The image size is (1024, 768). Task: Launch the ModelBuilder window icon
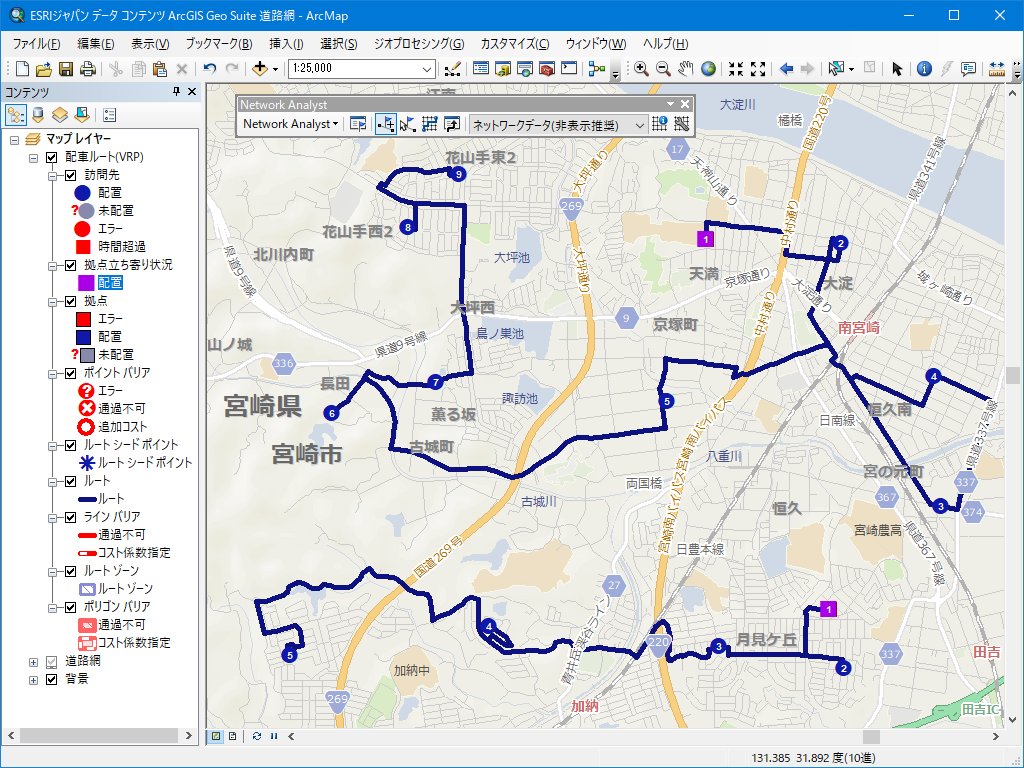click(597, 69)
